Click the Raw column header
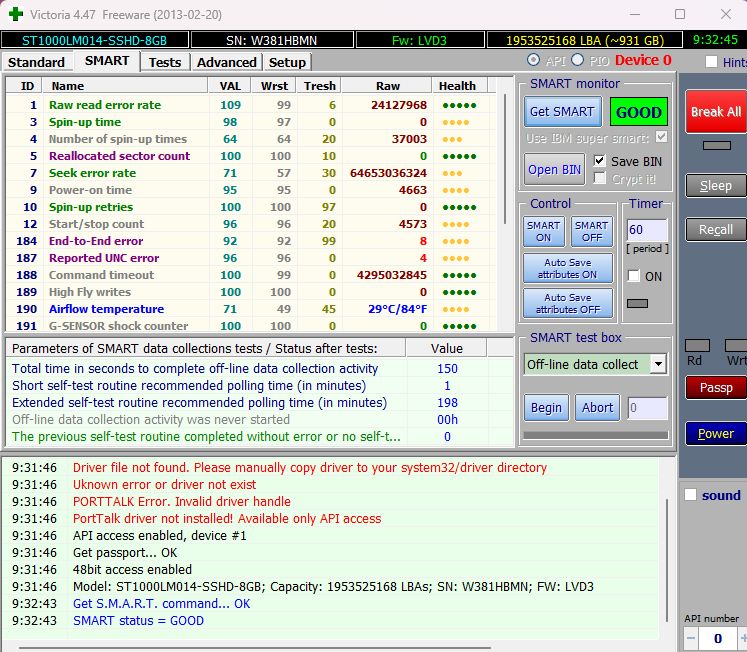747x652 pixels. coord(387,86)
